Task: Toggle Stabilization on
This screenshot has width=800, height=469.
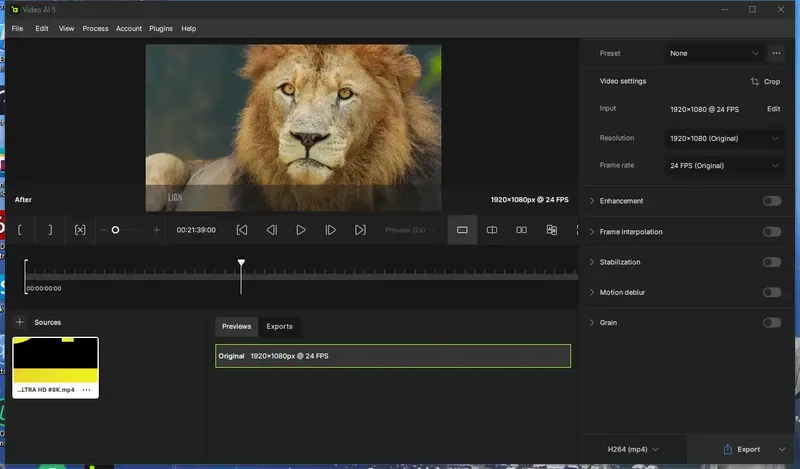Action: coord(771,262)
